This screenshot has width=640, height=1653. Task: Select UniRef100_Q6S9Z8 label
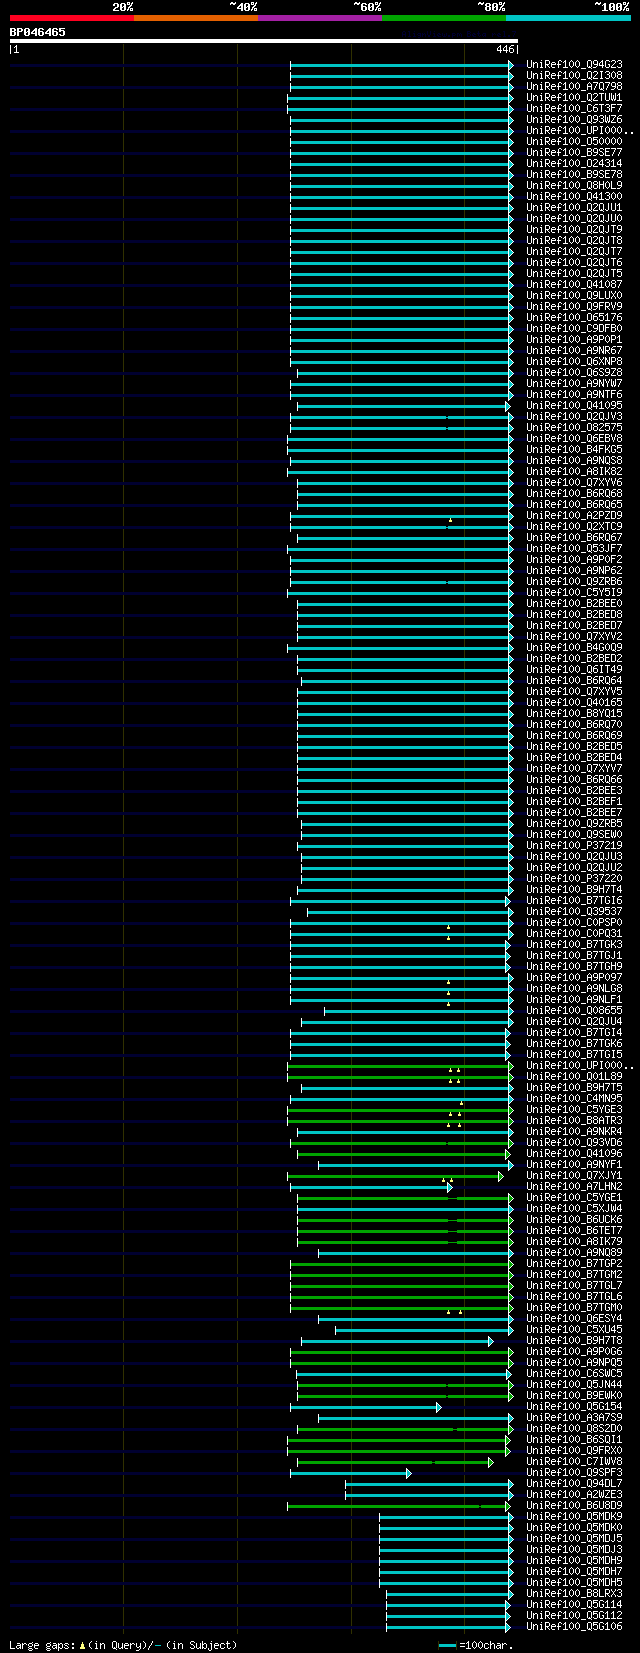click(574, 372)
